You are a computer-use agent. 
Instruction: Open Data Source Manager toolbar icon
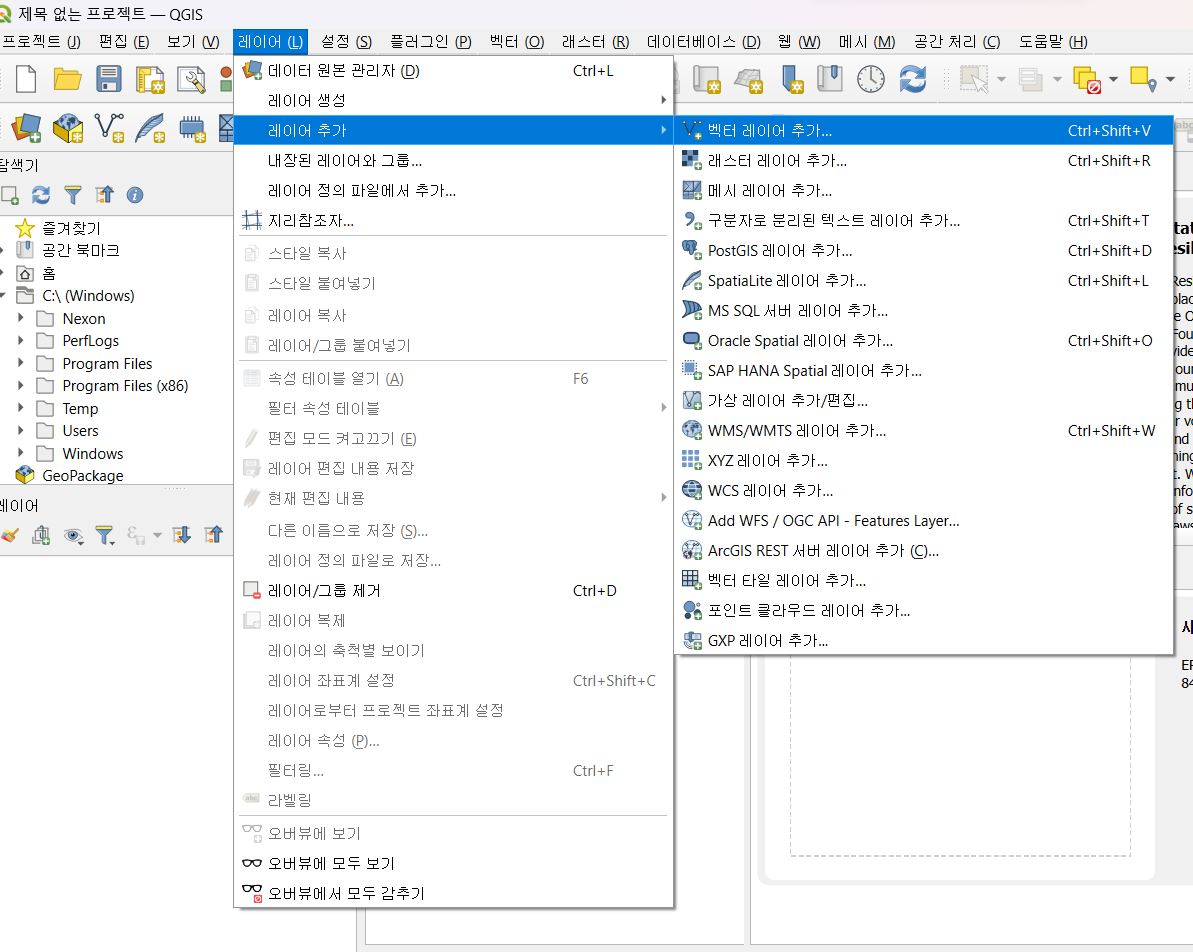tap(27, 127)
